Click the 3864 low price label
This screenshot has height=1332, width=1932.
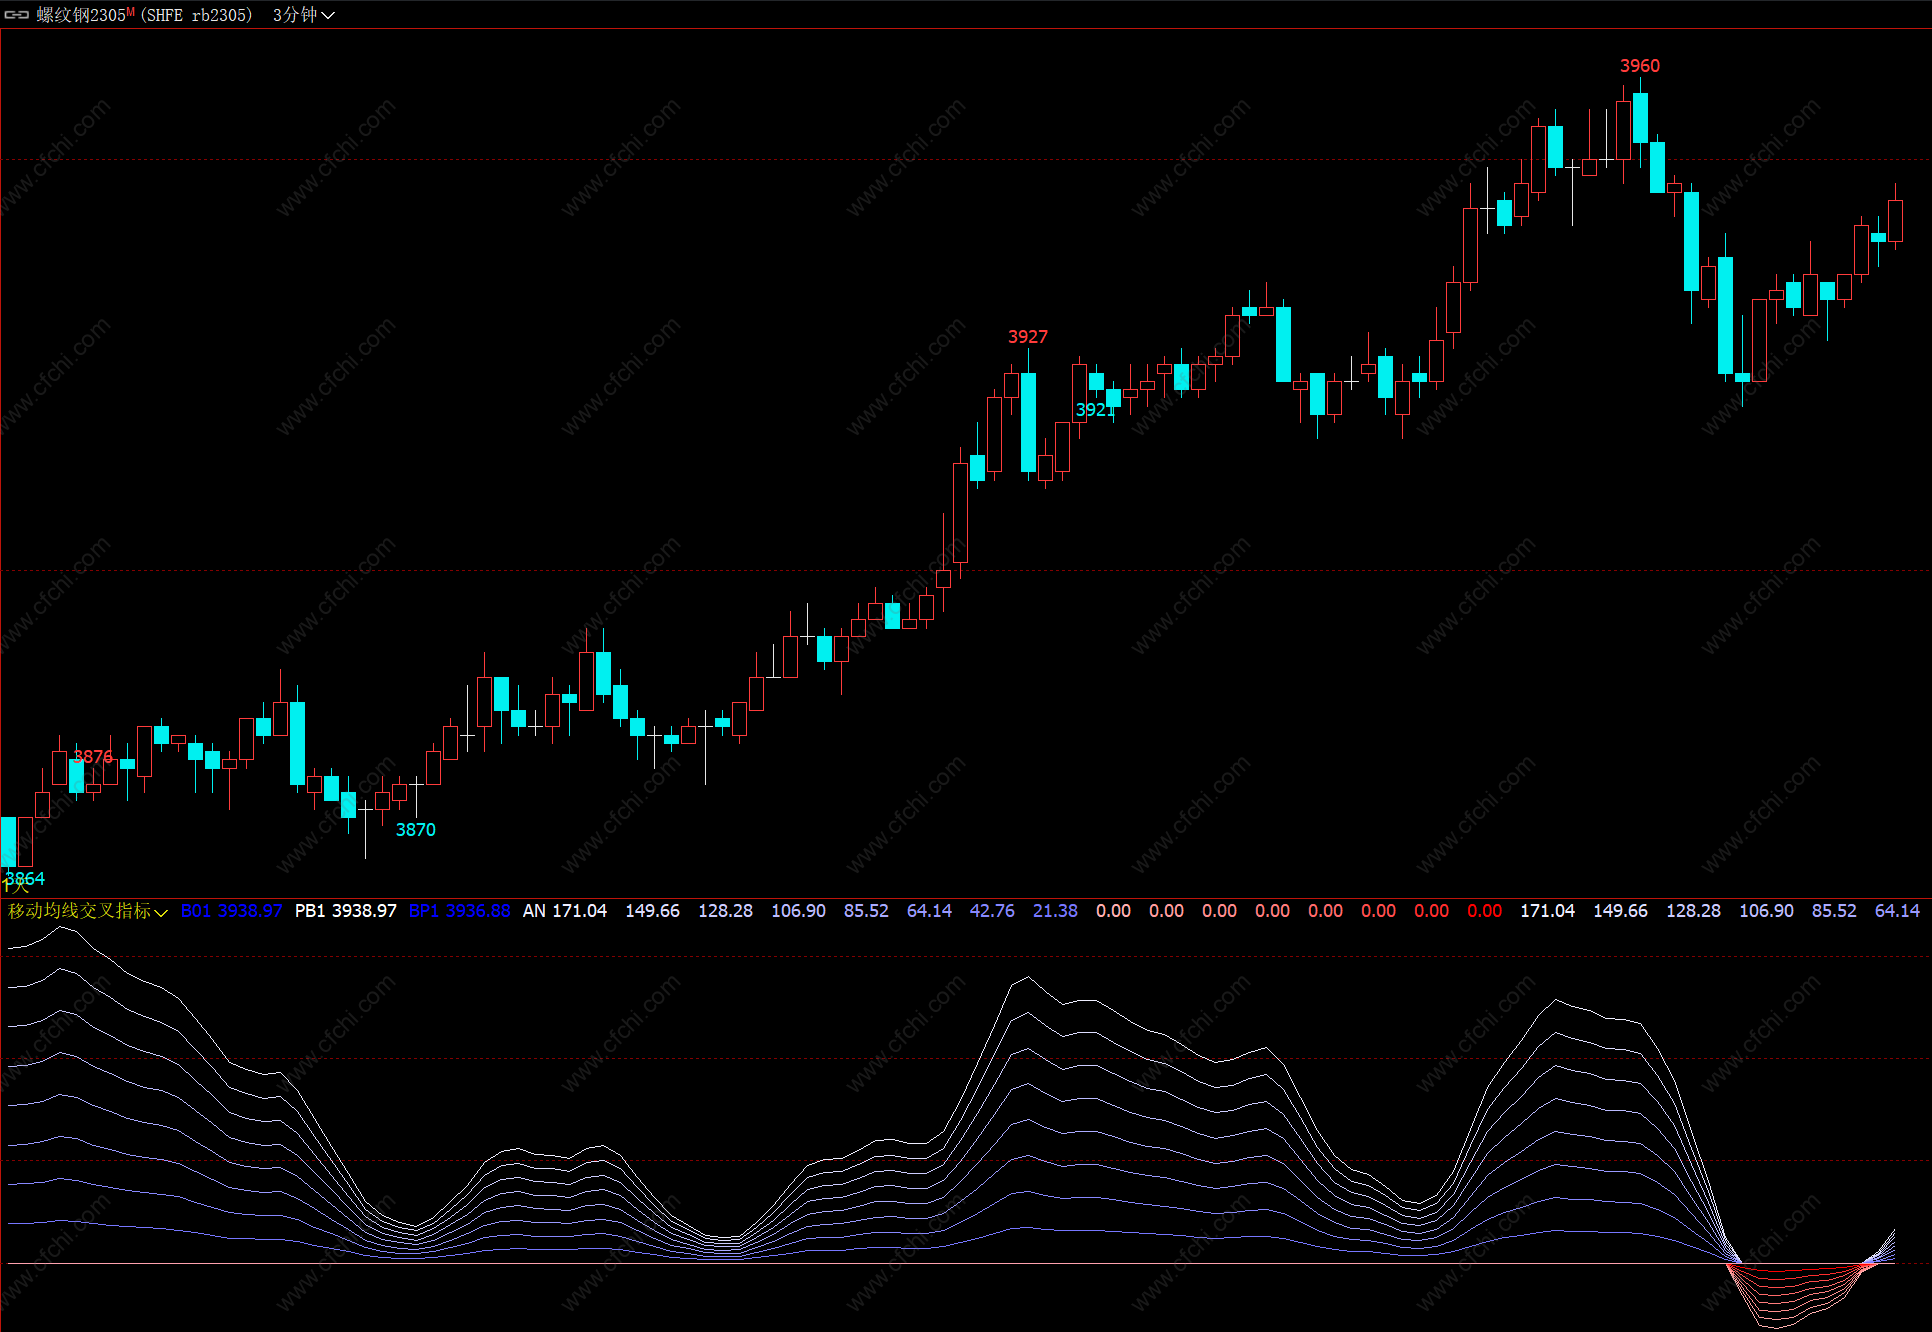tap(25, 878)
